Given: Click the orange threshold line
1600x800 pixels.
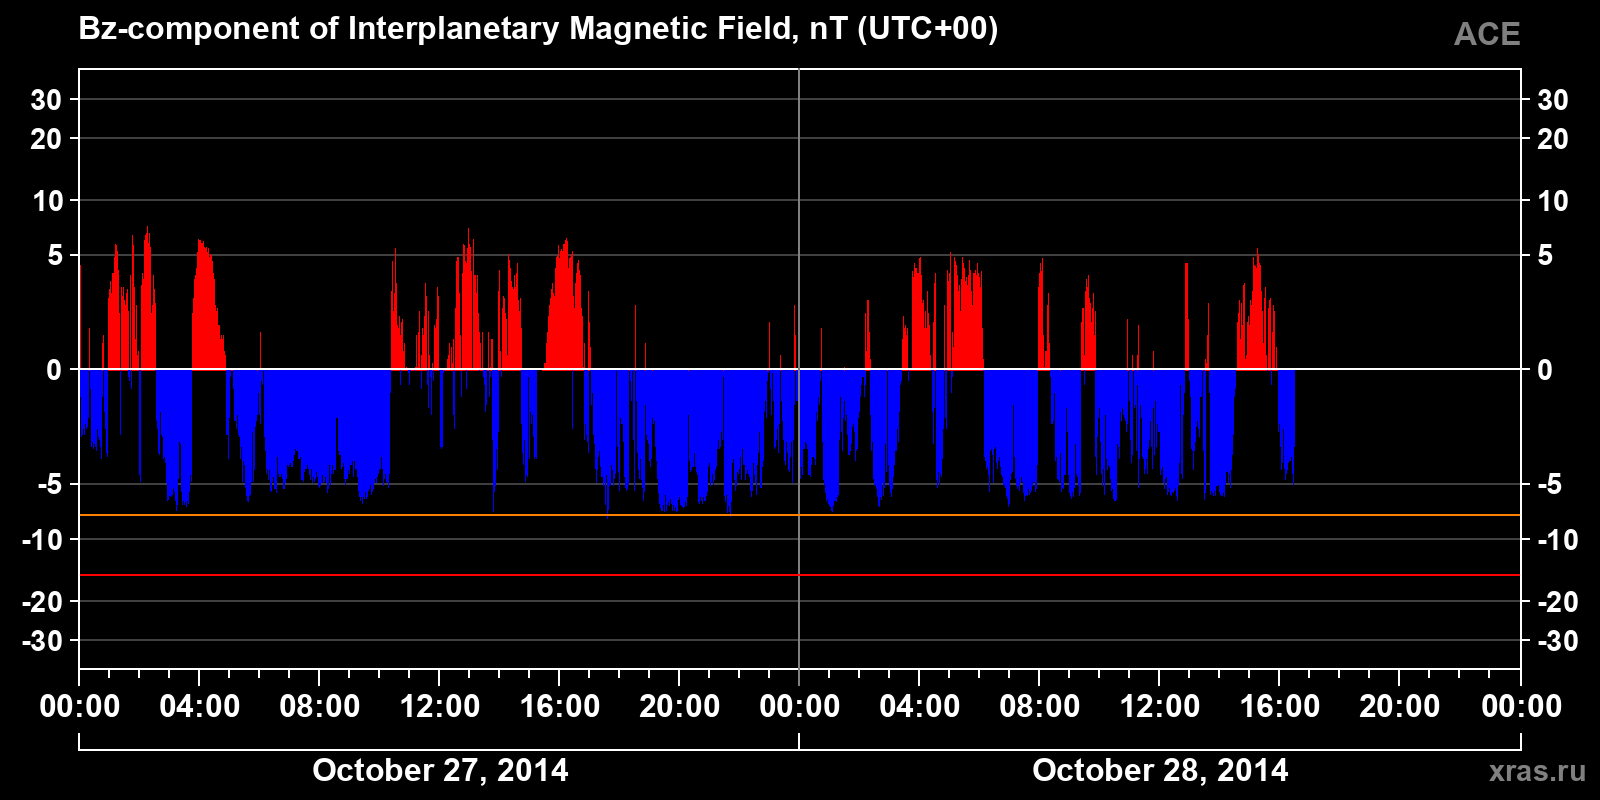Looking at the screenshot, I should (800, 515).
